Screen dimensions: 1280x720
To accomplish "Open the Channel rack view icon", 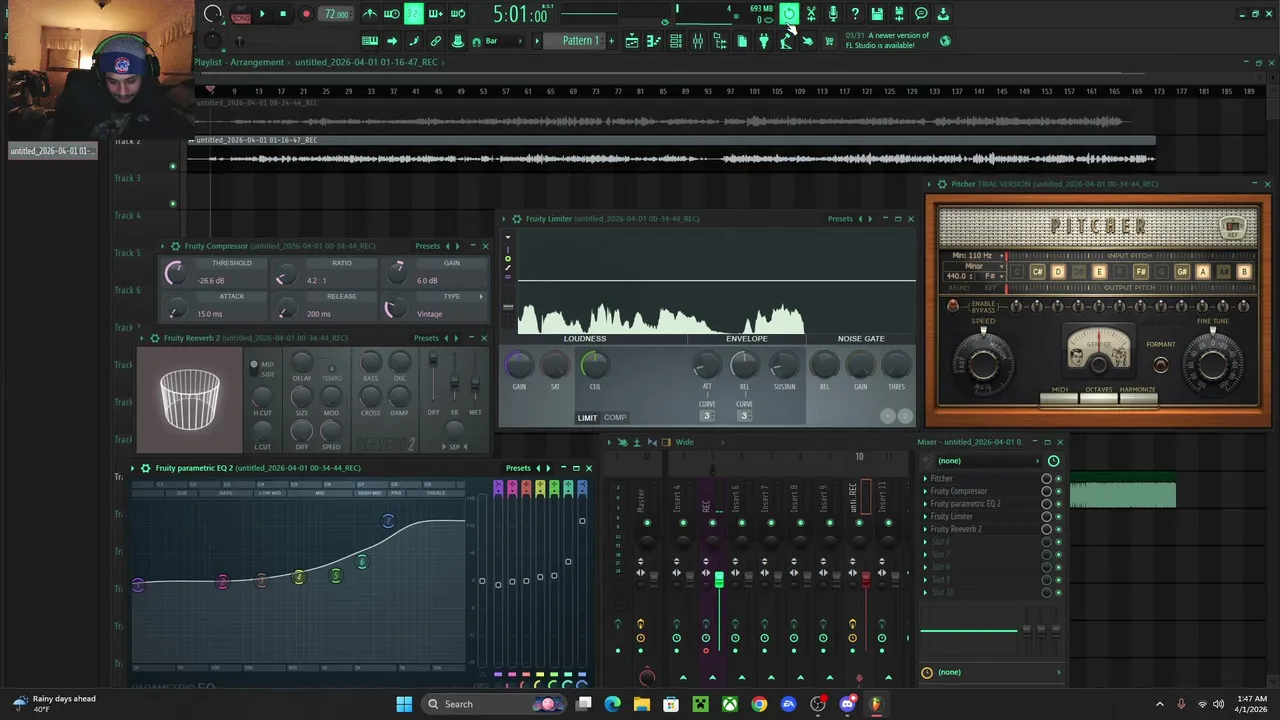I will pyautogui.click(x=676, y=41).
